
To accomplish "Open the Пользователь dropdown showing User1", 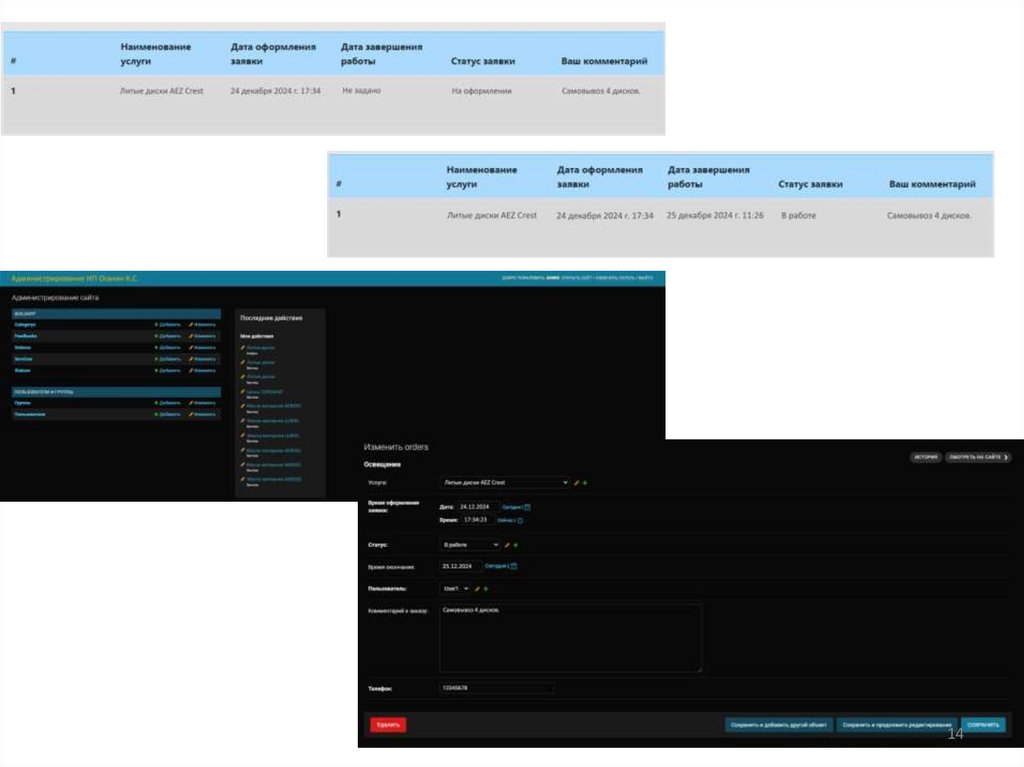I will click(455, 589).
